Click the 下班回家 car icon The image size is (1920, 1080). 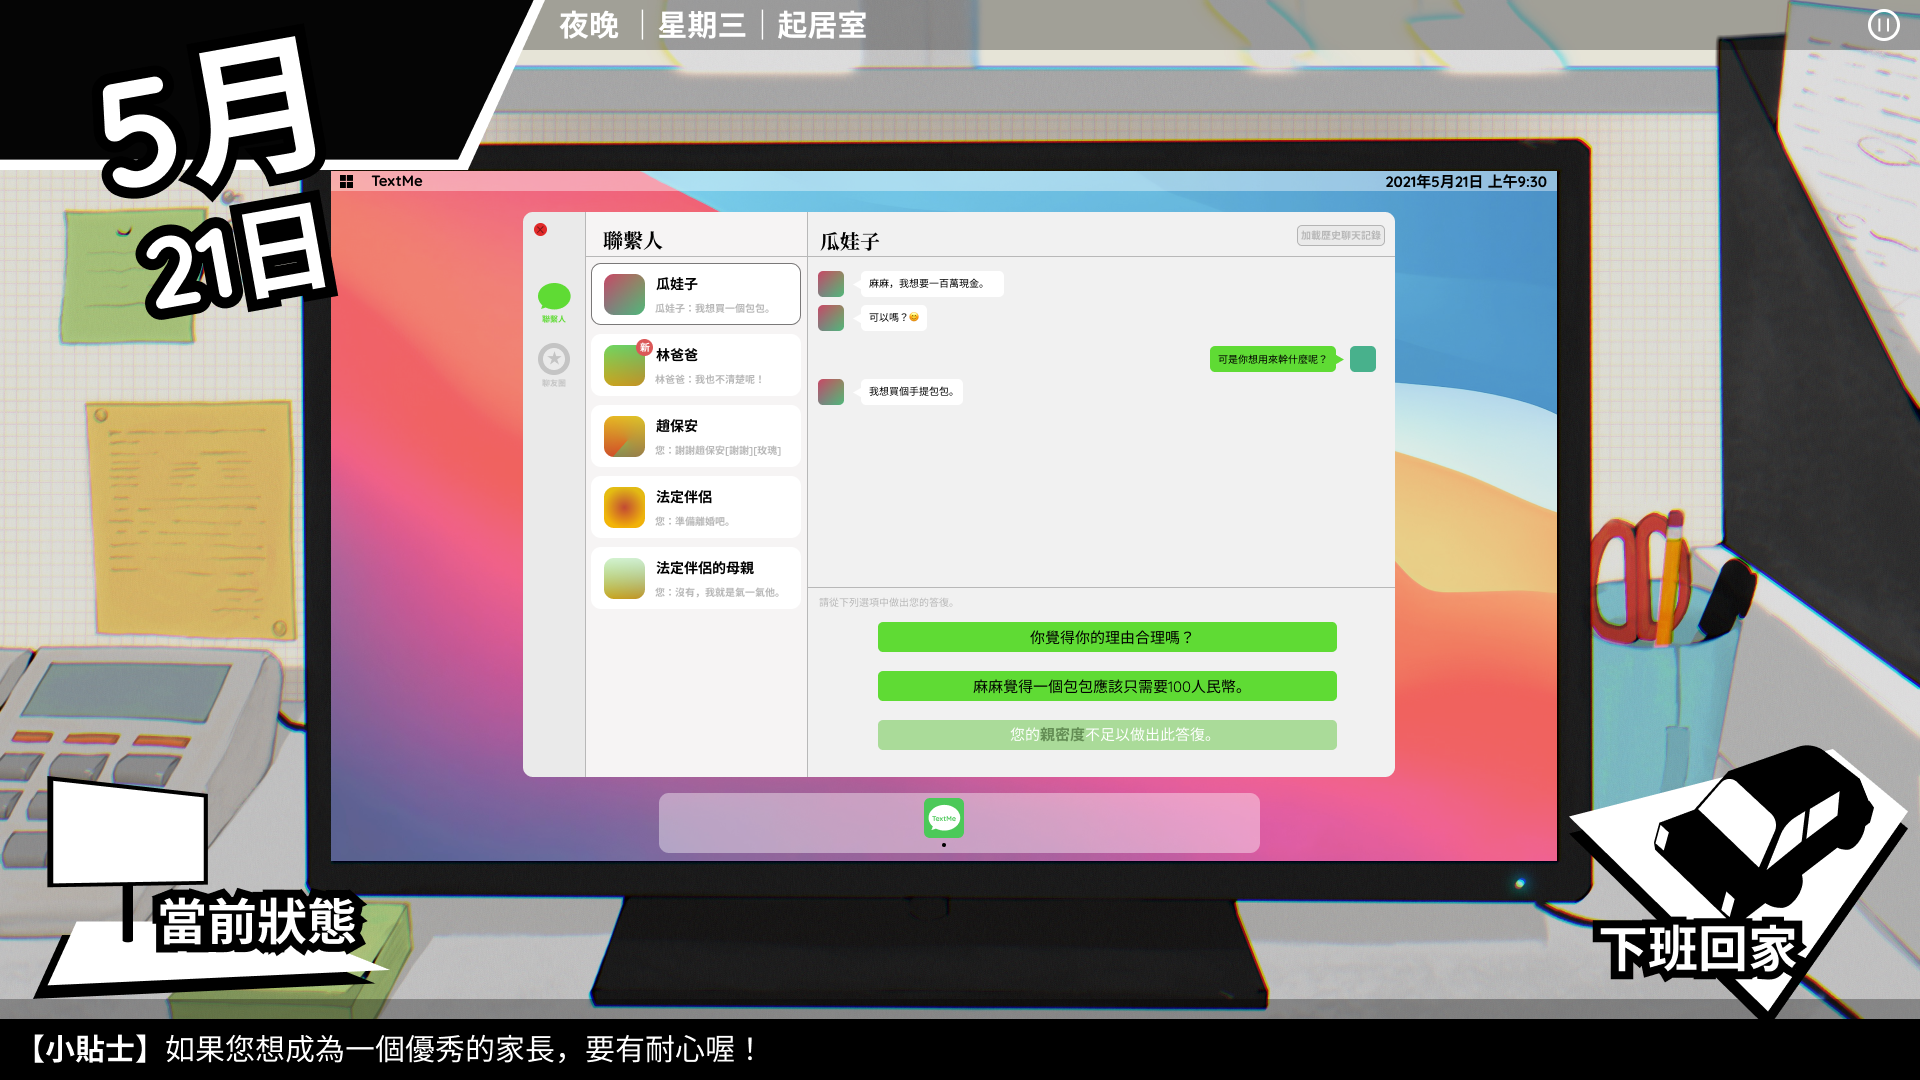tap(1760, 830)
